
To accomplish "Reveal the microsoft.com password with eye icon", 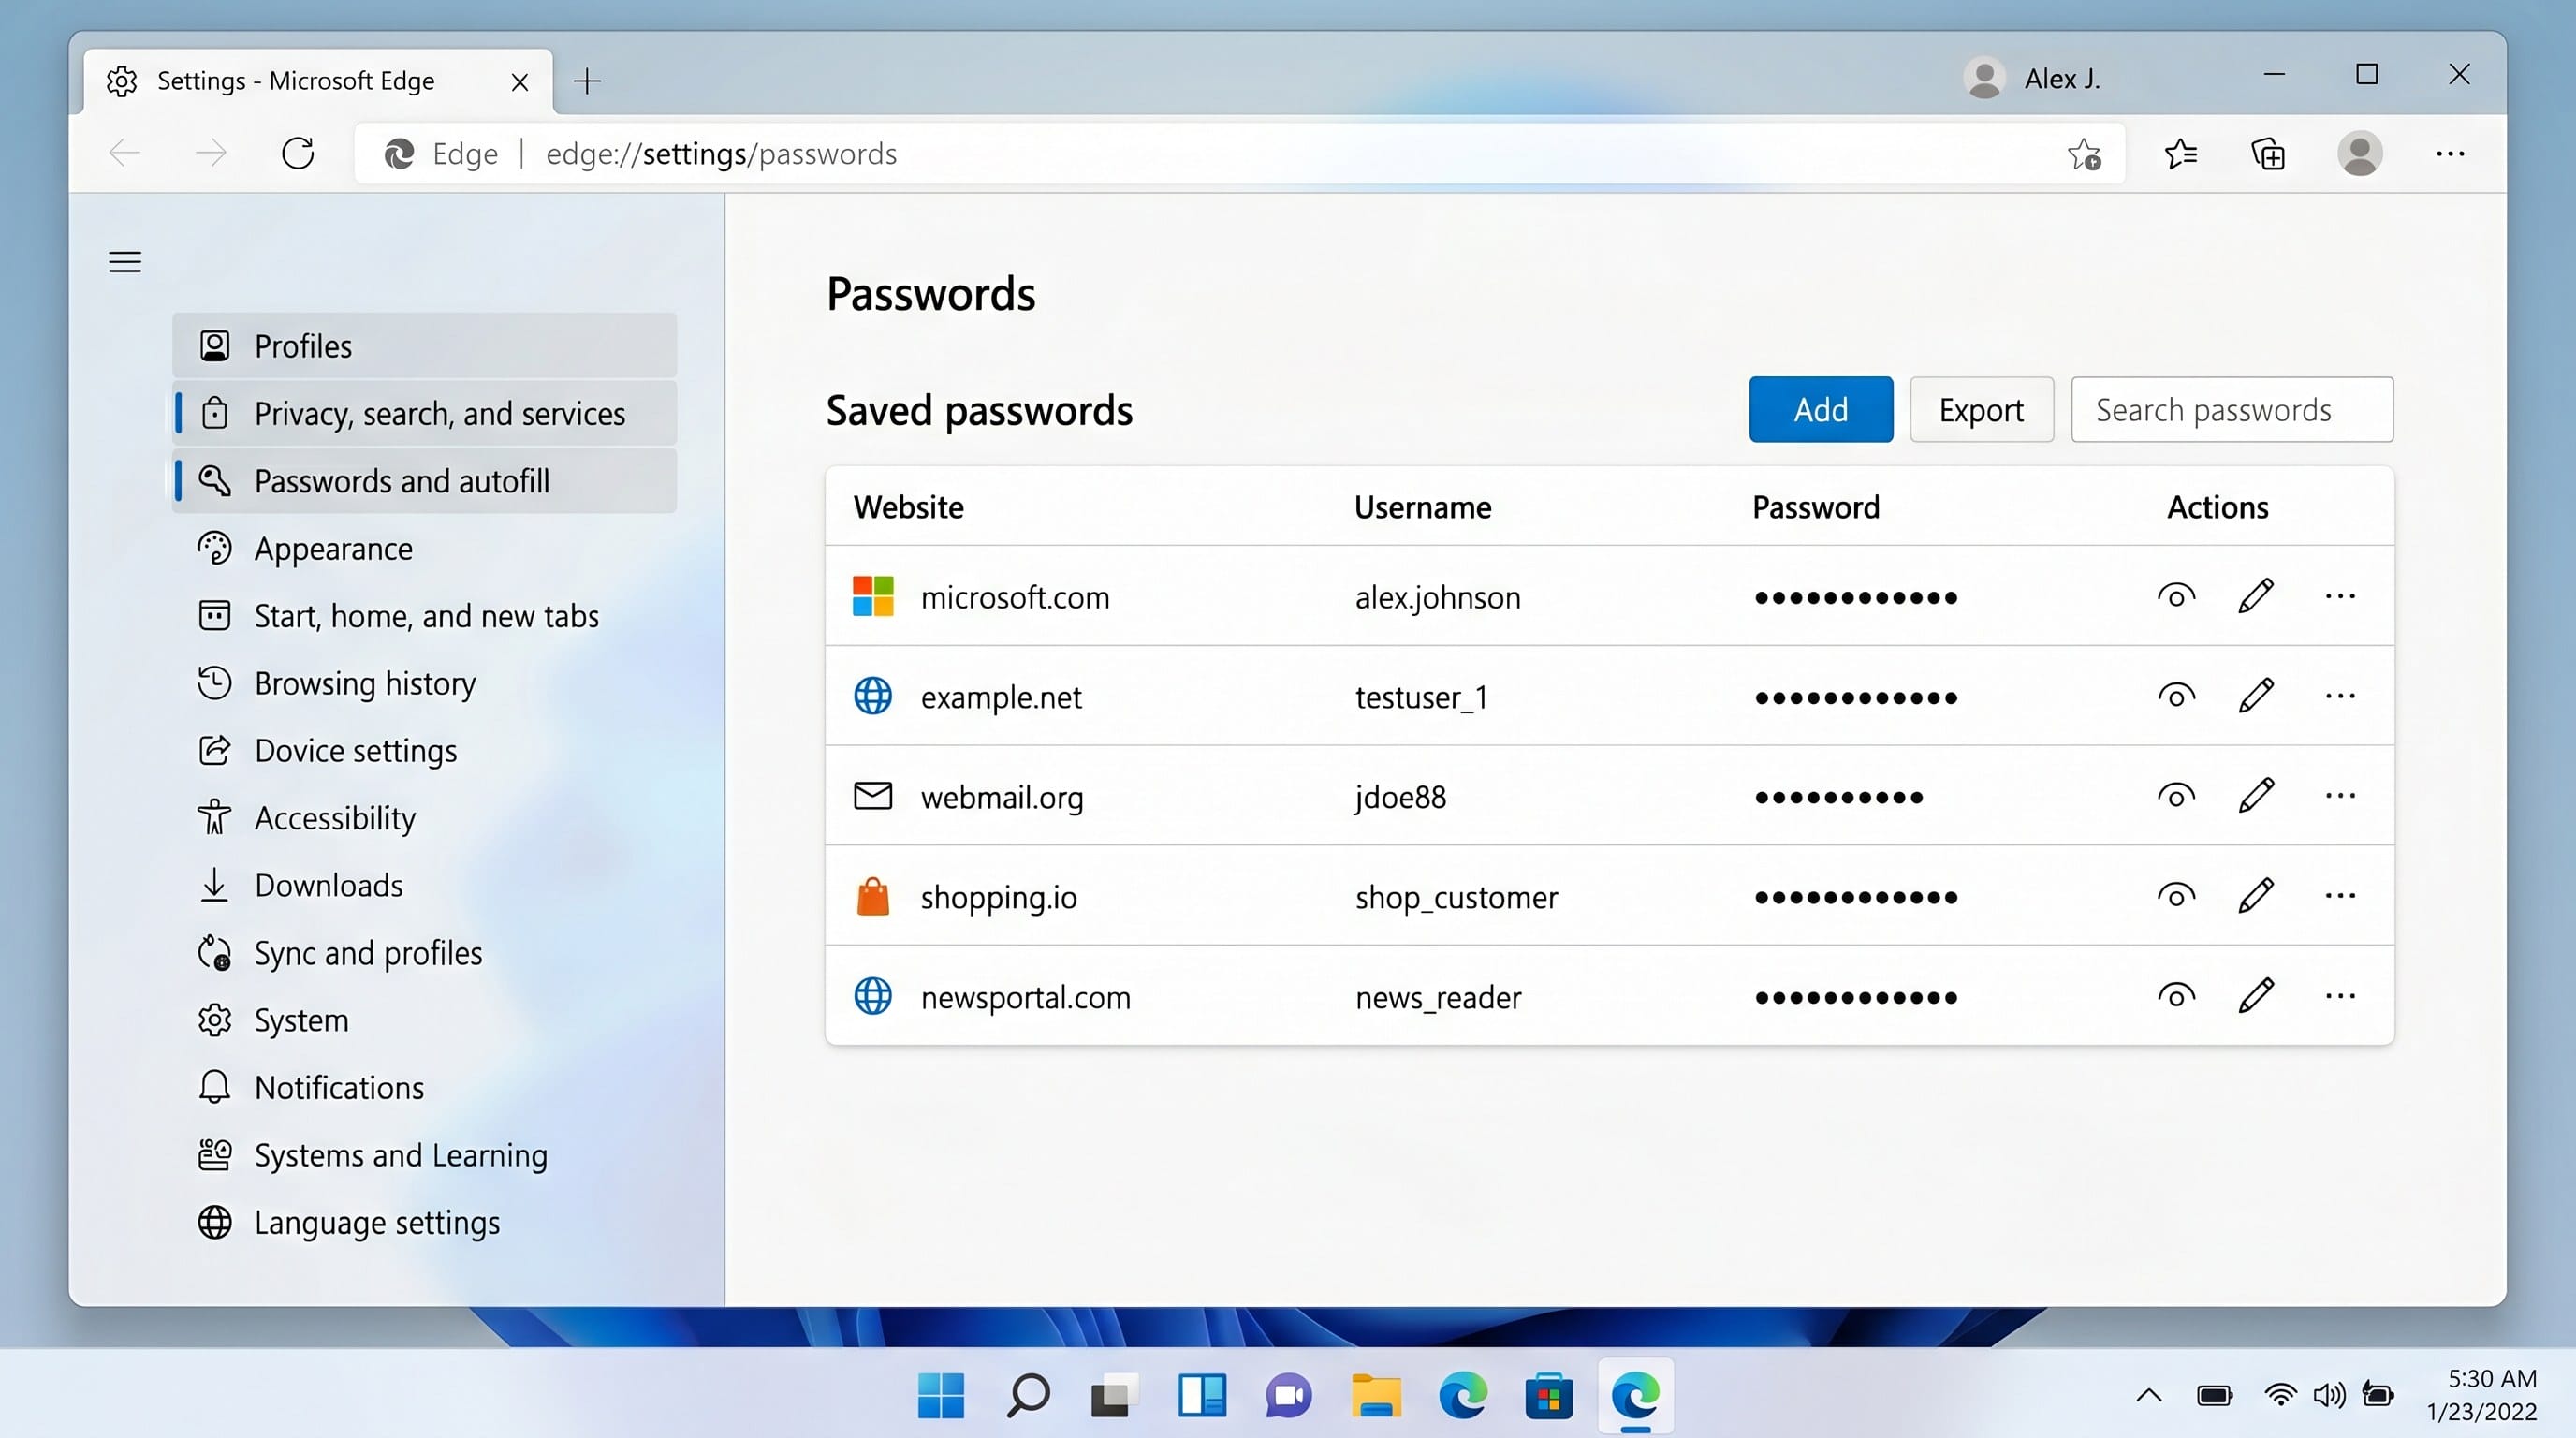I will (x=2176, y=596).
